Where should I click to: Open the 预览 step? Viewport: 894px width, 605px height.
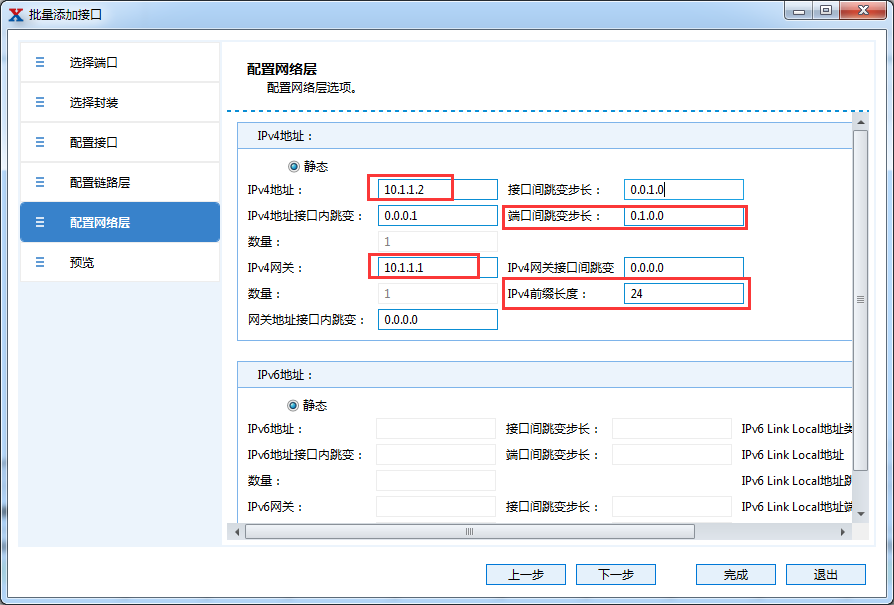tap(120, 262)
